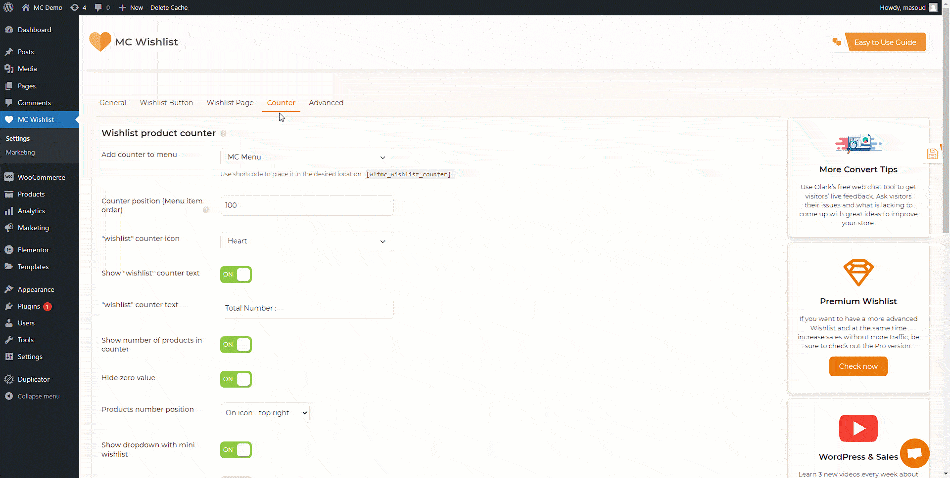The image size is (950, 478).
Task: Click the Premium Wishlist diamond icon
Action: point(859,273)
